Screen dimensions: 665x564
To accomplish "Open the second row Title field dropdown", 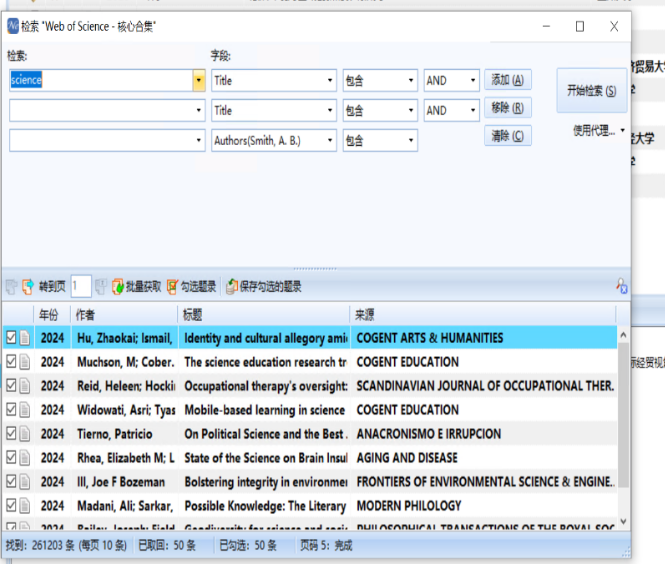I will coord(330,111).
